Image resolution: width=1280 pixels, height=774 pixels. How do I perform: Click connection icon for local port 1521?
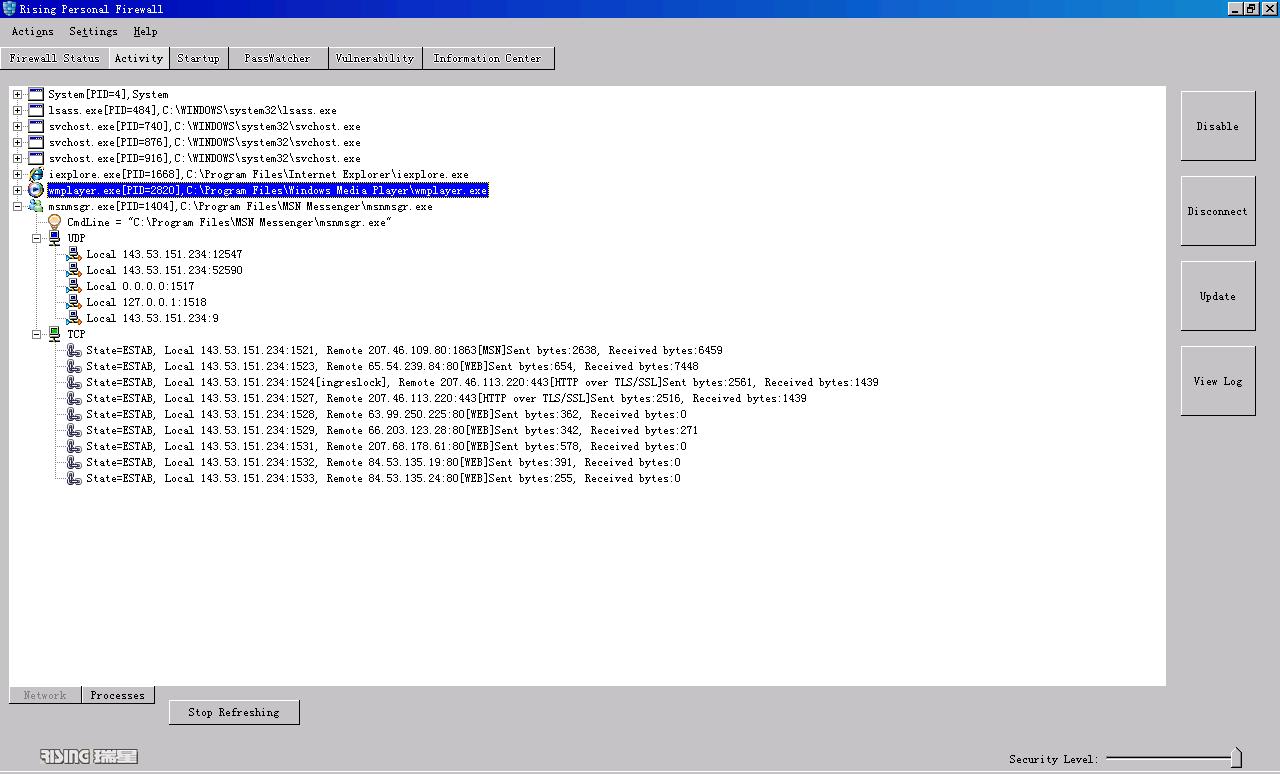(74, 350)
